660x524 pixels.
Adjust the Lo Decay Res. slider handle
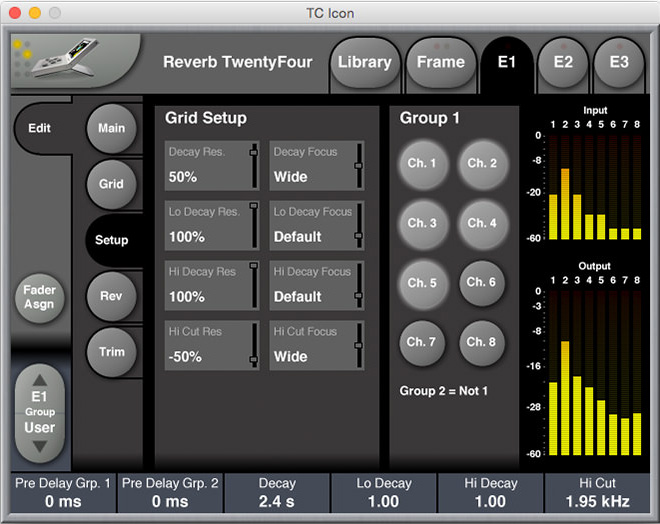click(254, 206)
